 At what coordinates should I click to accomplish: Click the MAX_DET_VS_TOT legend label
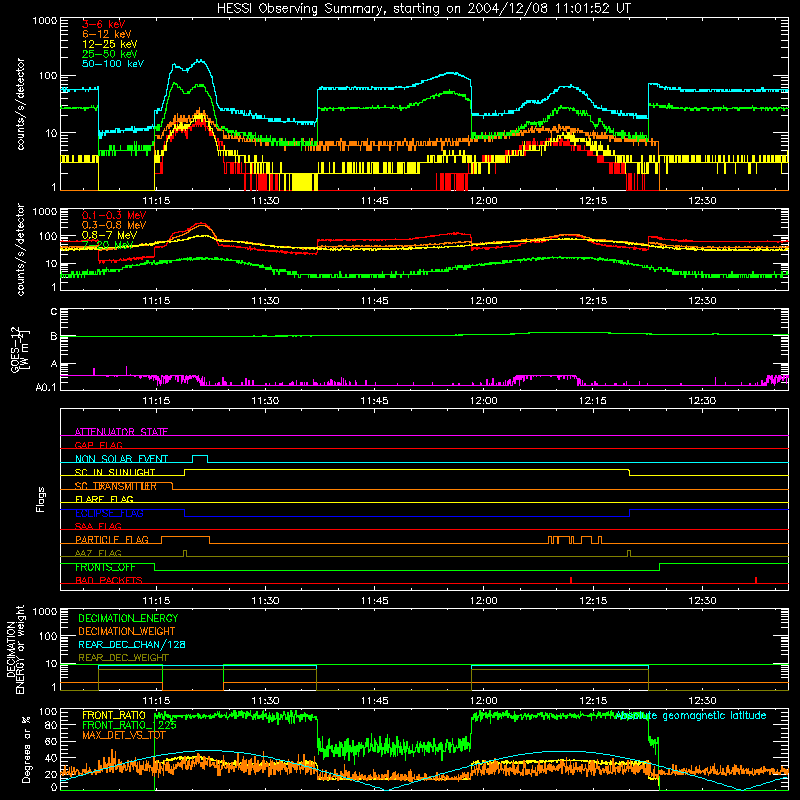tap(124, 735)
